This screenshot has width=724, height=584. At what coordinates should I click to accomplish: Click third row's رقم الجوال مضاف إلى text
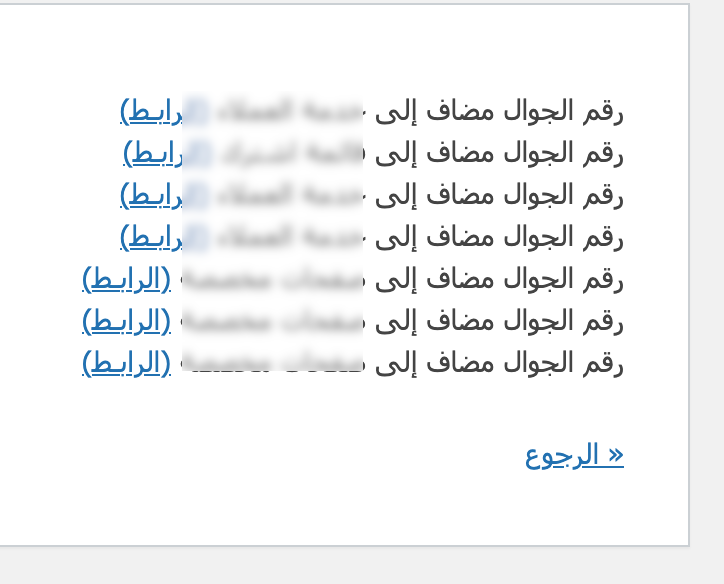[500, 195]
